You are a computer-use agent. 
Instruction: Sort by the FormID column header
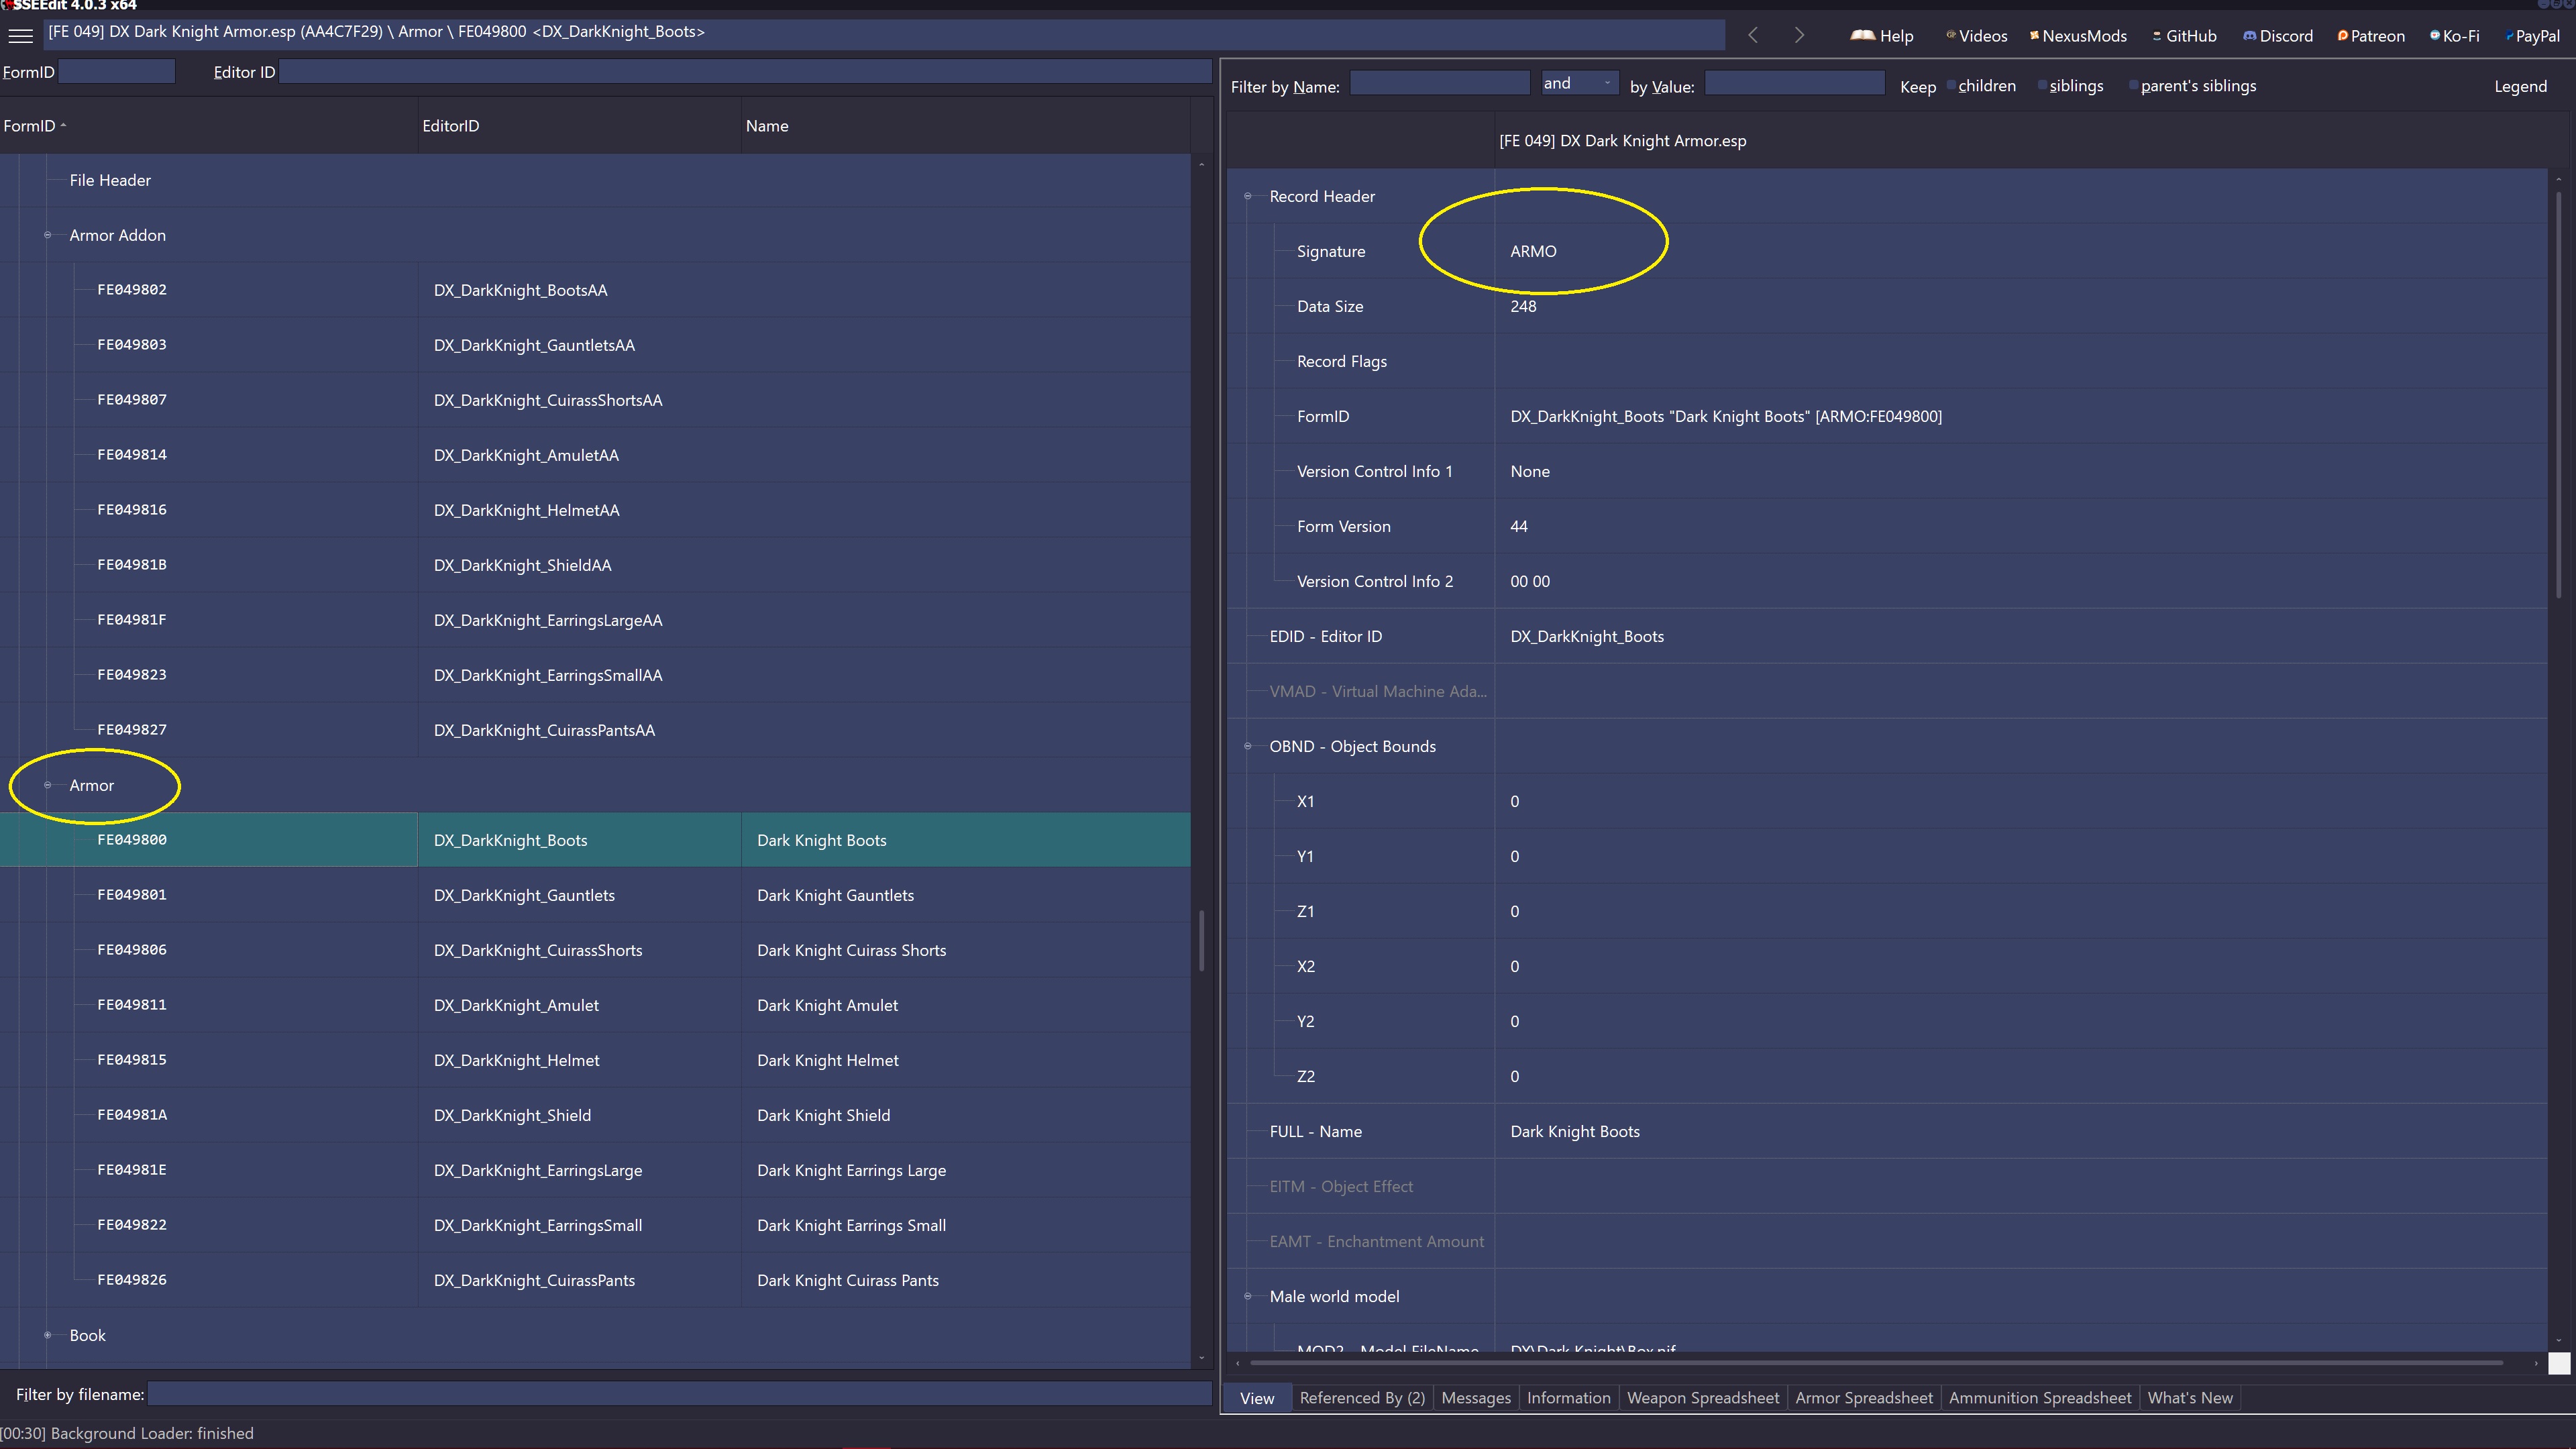(x=208, y=125)
